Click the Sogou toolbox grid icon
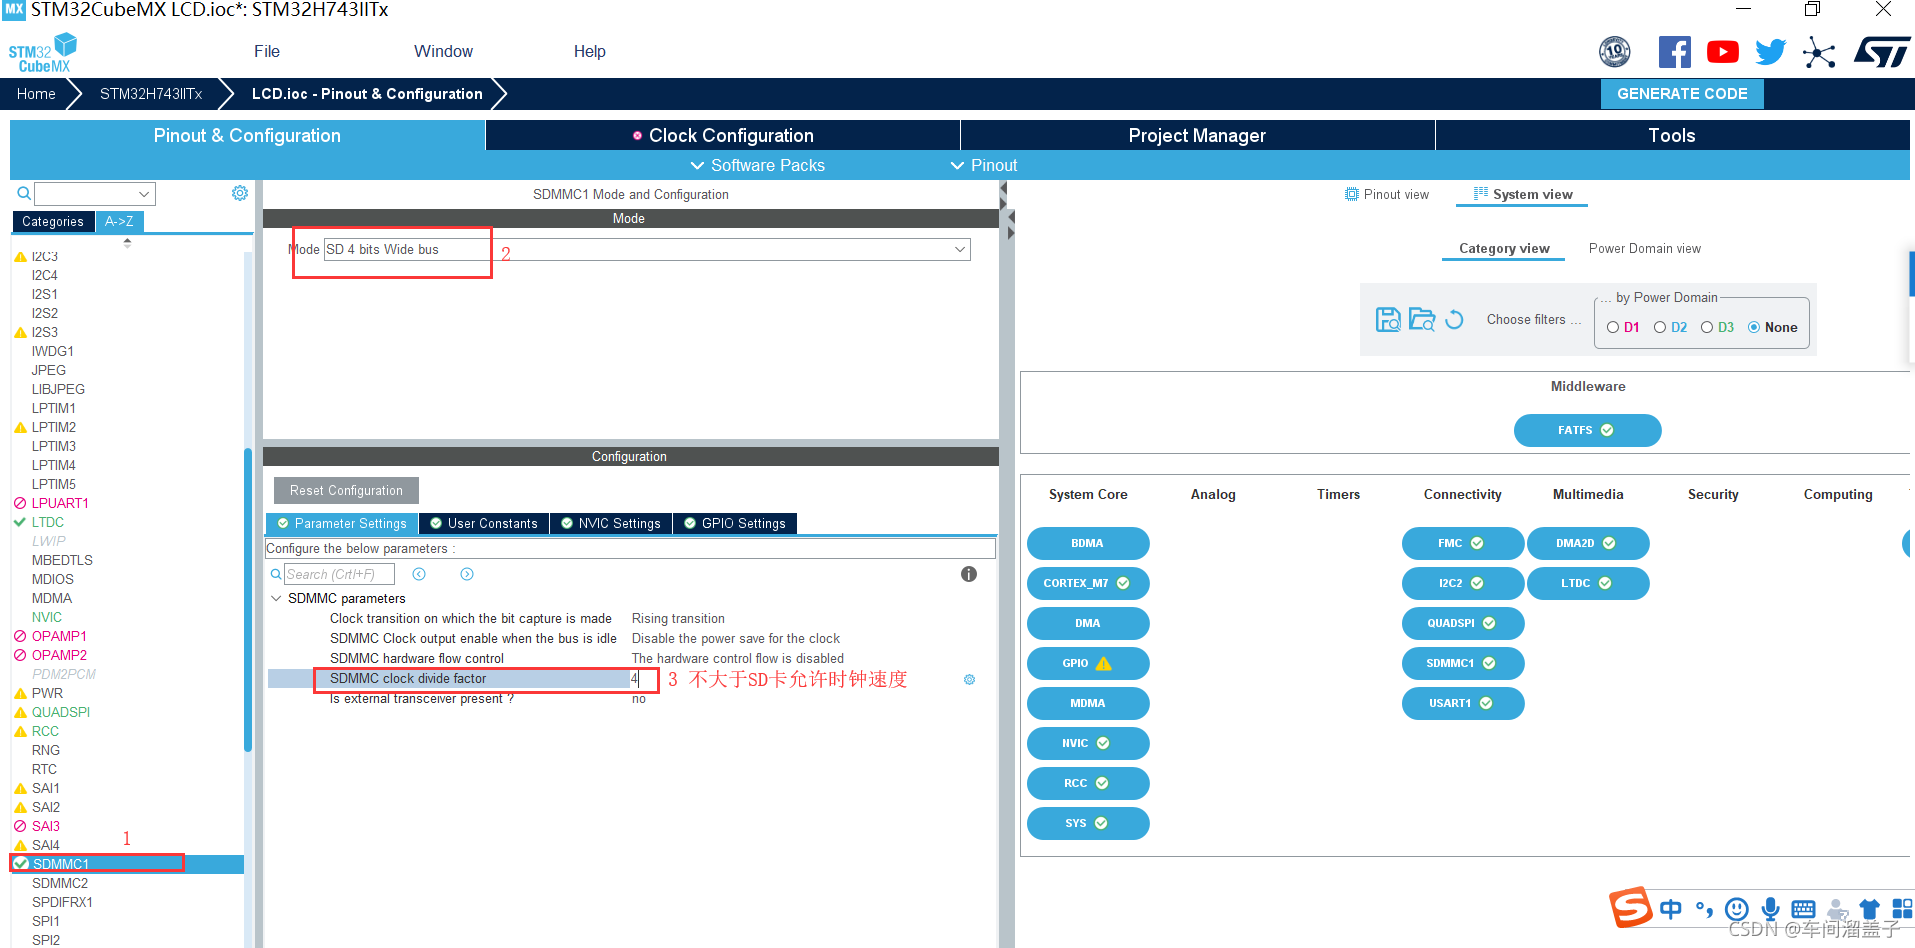 (1902, 908)
